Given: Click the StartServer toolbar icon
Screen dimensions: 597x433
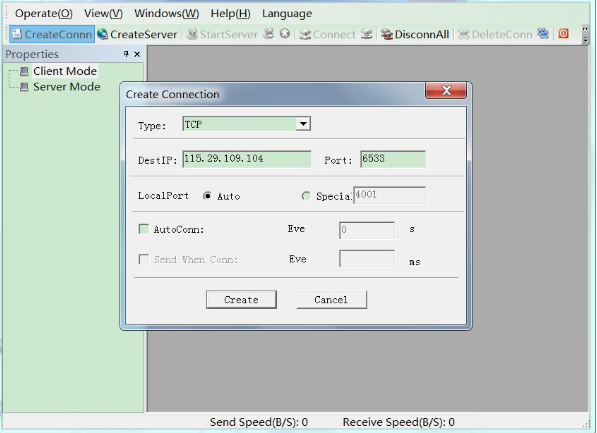Looking at the screenshot, I should (x=192, y=34).
